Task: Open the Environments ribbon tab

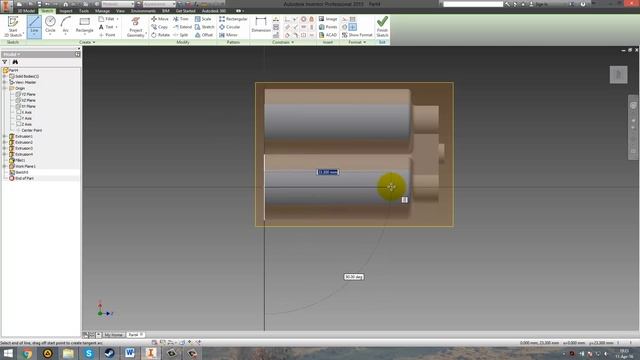Action: (x=143, y=11)
